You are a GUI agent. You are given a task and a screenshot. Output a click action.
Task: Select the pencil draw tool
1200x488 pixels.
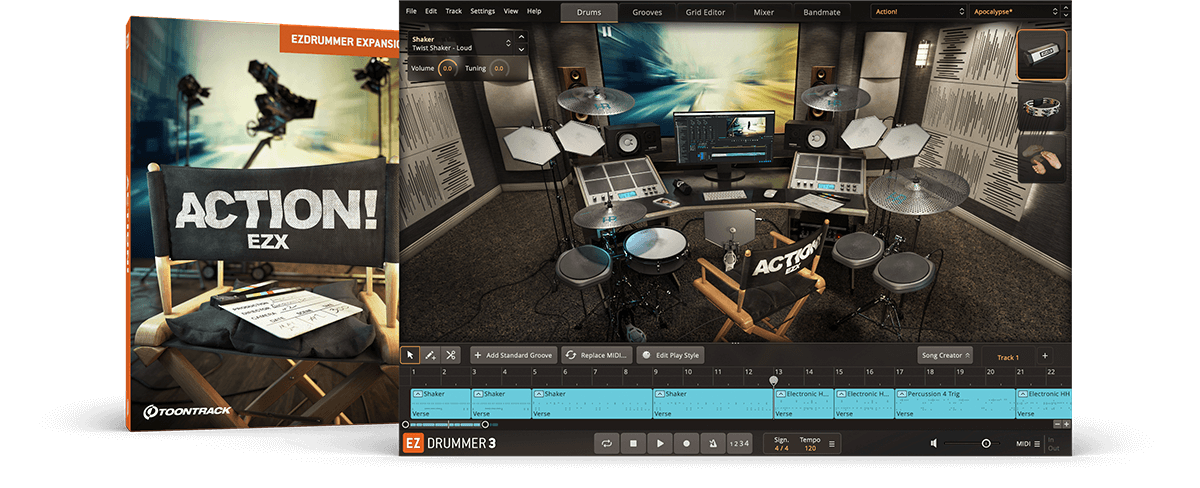[x=431, y=355]
